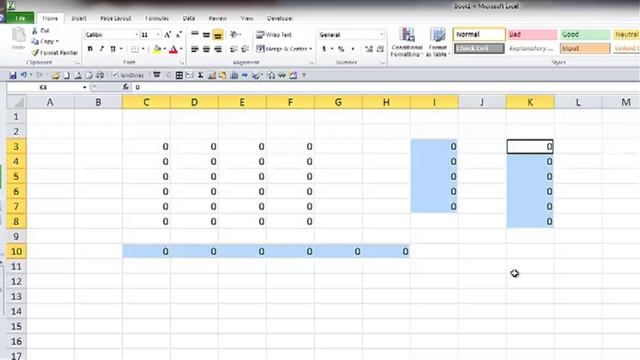Open text orientation dropdown

[236, 35]
